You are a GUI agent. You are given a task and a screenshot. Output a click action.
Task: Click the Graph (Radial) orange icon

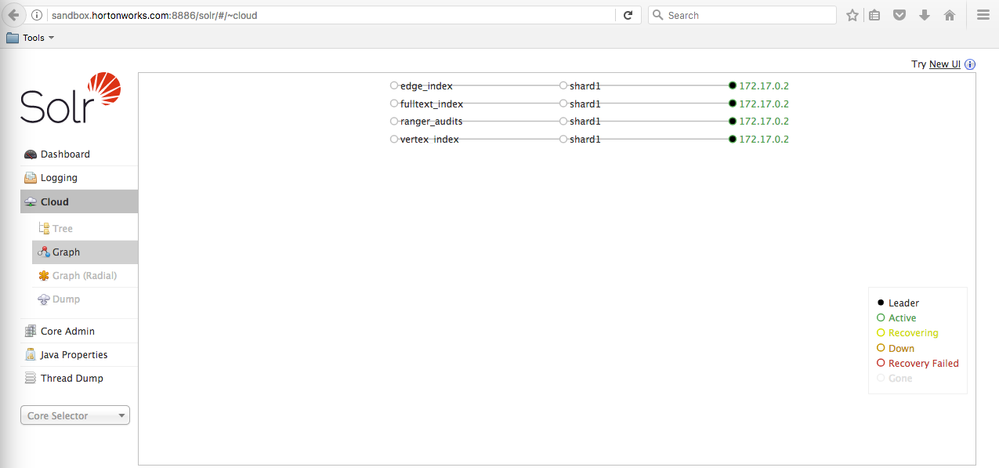click(44, 276)
